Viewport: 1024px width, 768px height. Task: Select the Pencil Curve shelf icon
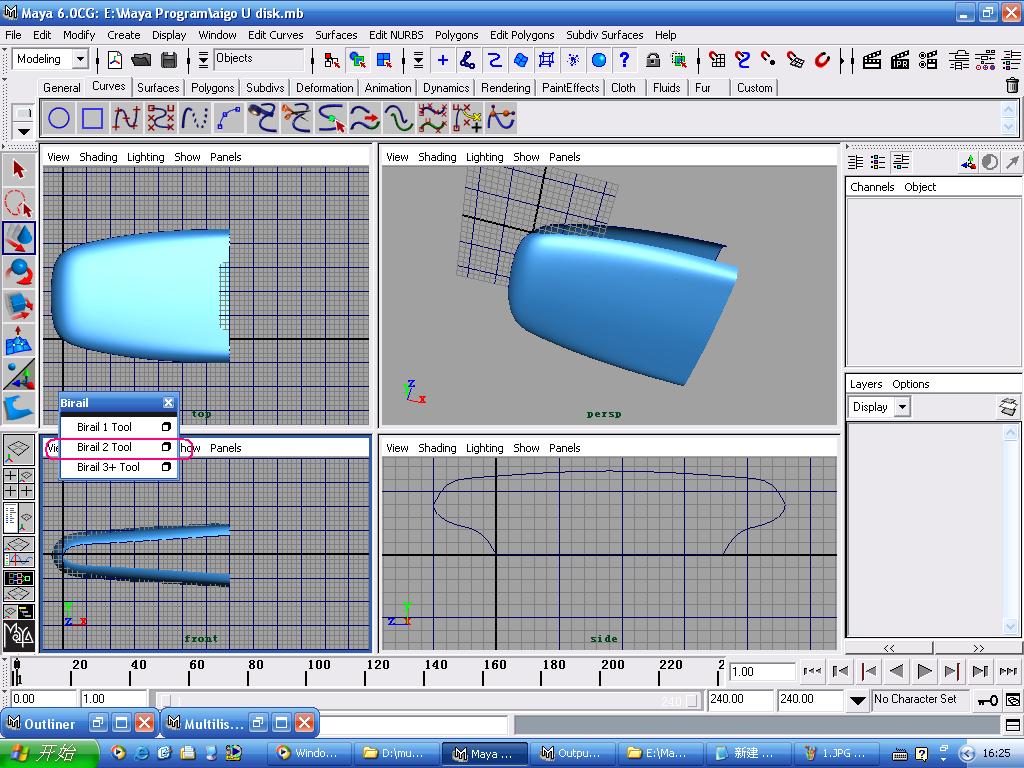click(x=195, y=119)
